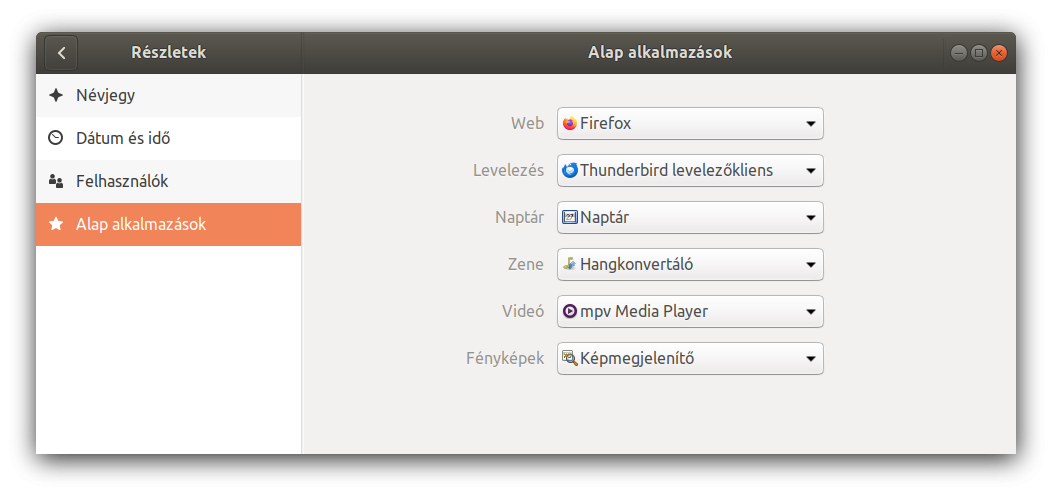
Task: Minimize the settings window
Action: point(959,52)
